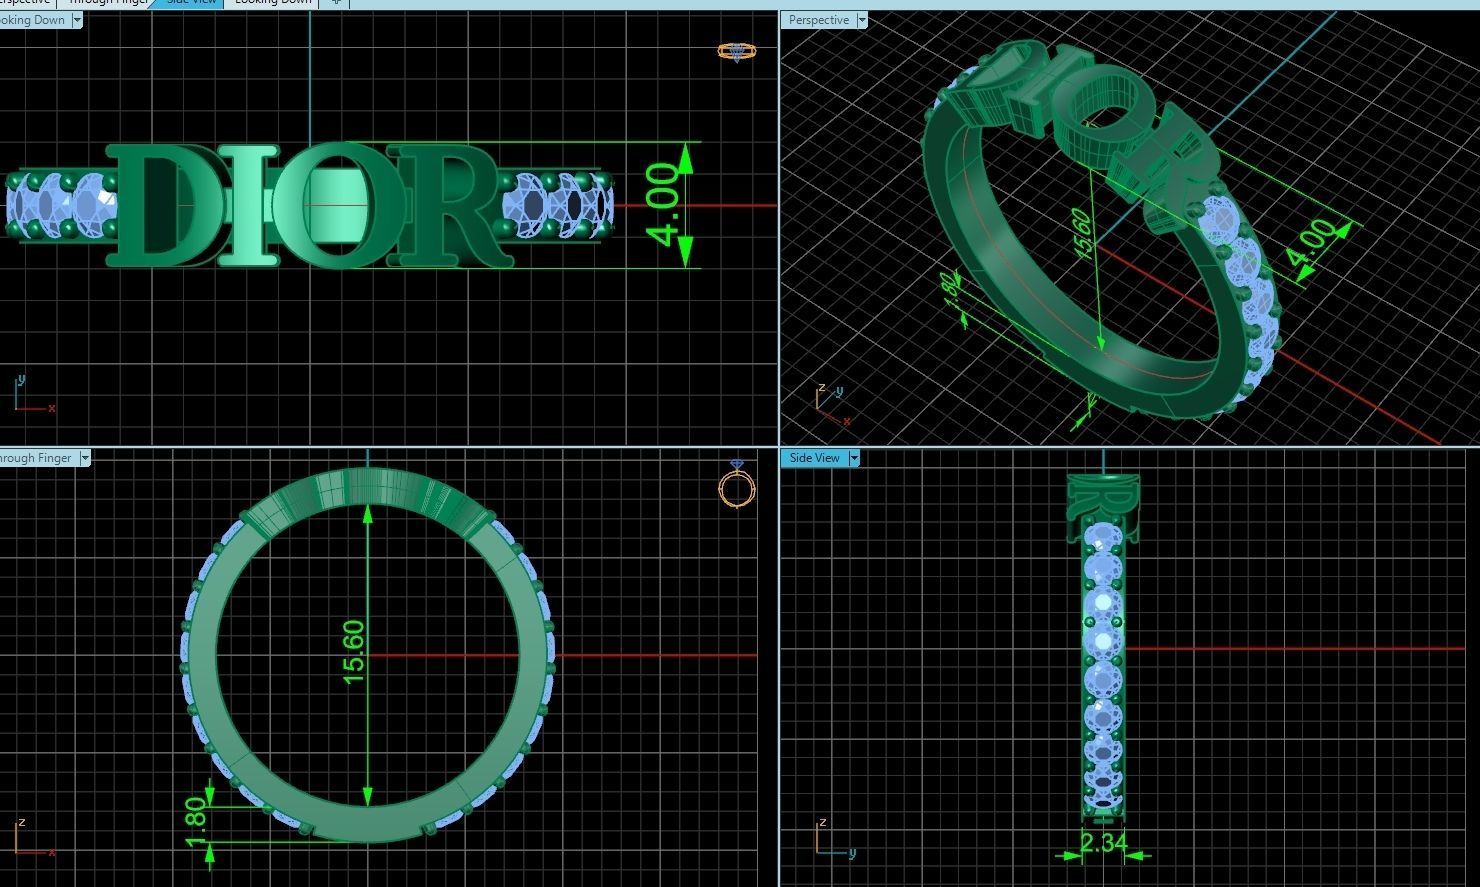The image size is (1480, 887).
Task: Click the Perspective viewport title label
Action: coord(818,20)
